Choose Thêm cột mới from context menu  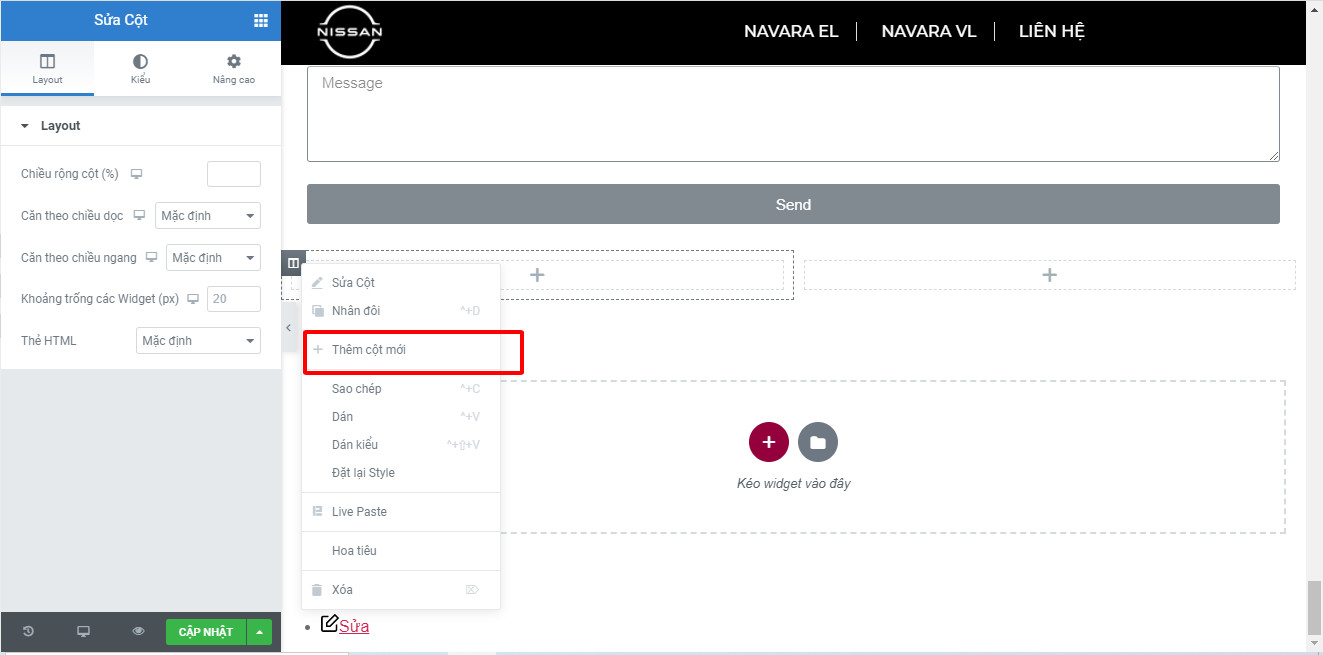coord(369,350)
